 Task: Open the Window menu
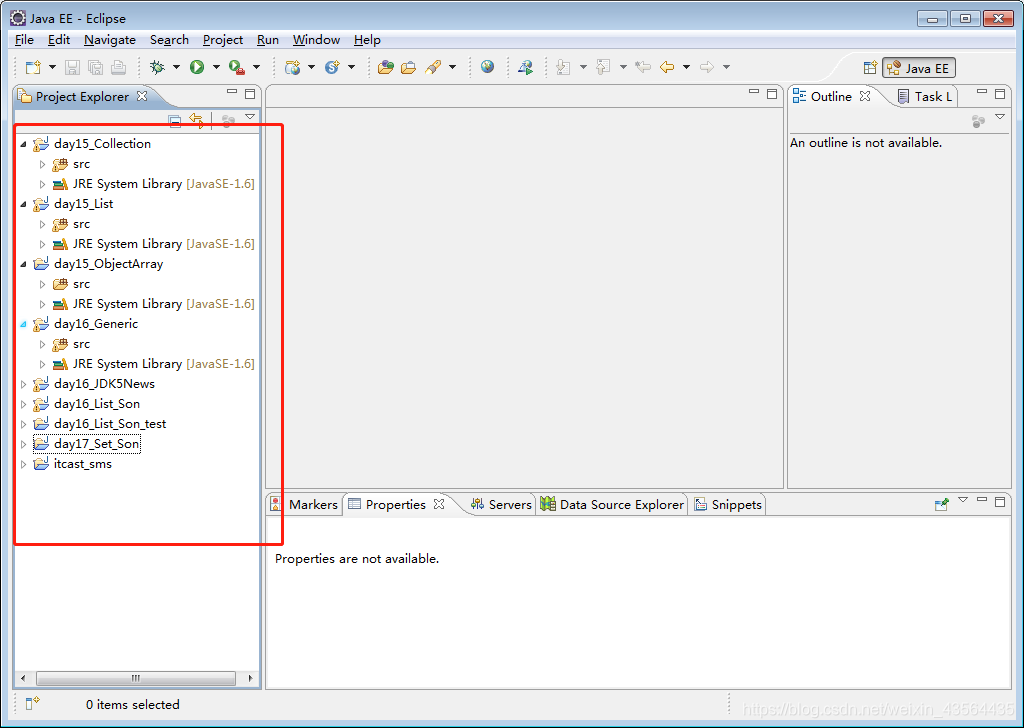pyautogui.click(x=316, y=40)
